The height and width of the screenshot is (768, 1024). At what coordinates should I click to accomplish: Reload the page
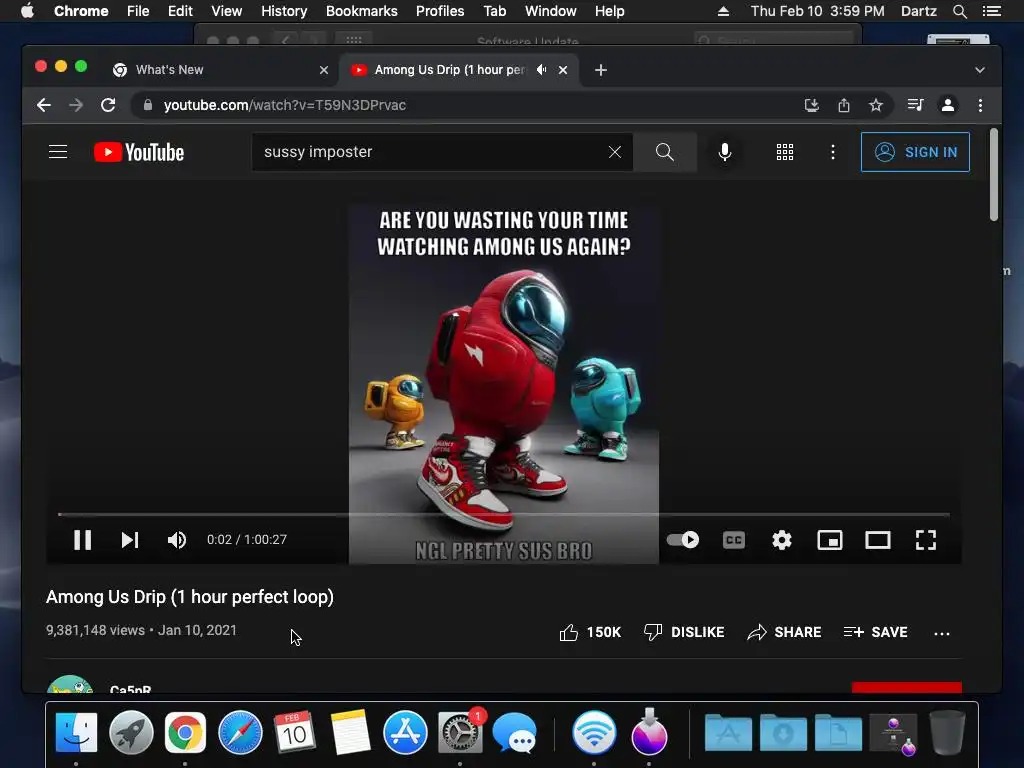[x=108, y=105]
